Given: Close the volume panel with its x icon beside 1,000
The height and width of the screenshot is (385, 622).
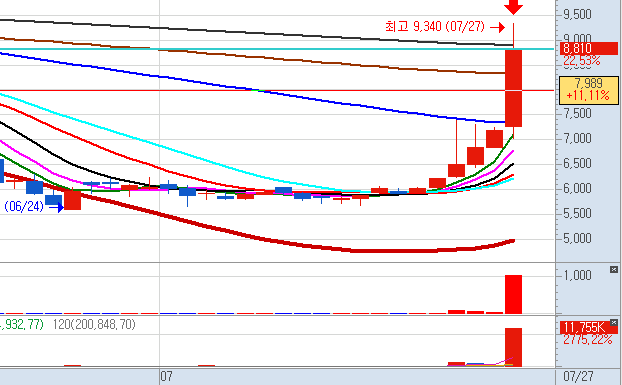Looking at the screenshot, I should 614,270.
